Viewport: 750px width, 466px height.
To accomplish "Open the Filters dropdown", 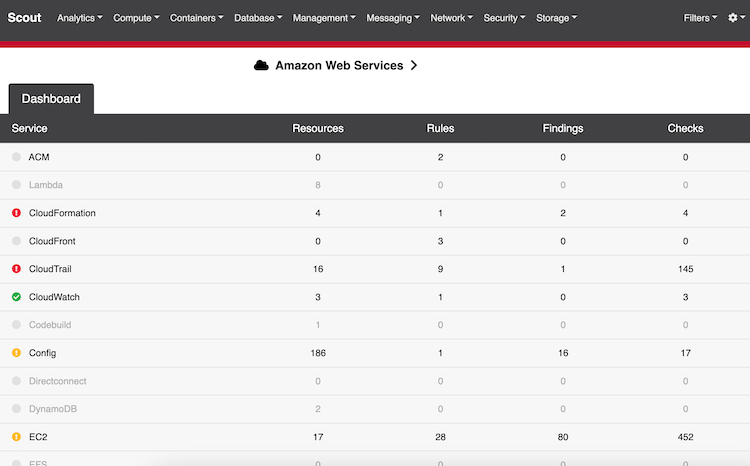I will [700, 18].
